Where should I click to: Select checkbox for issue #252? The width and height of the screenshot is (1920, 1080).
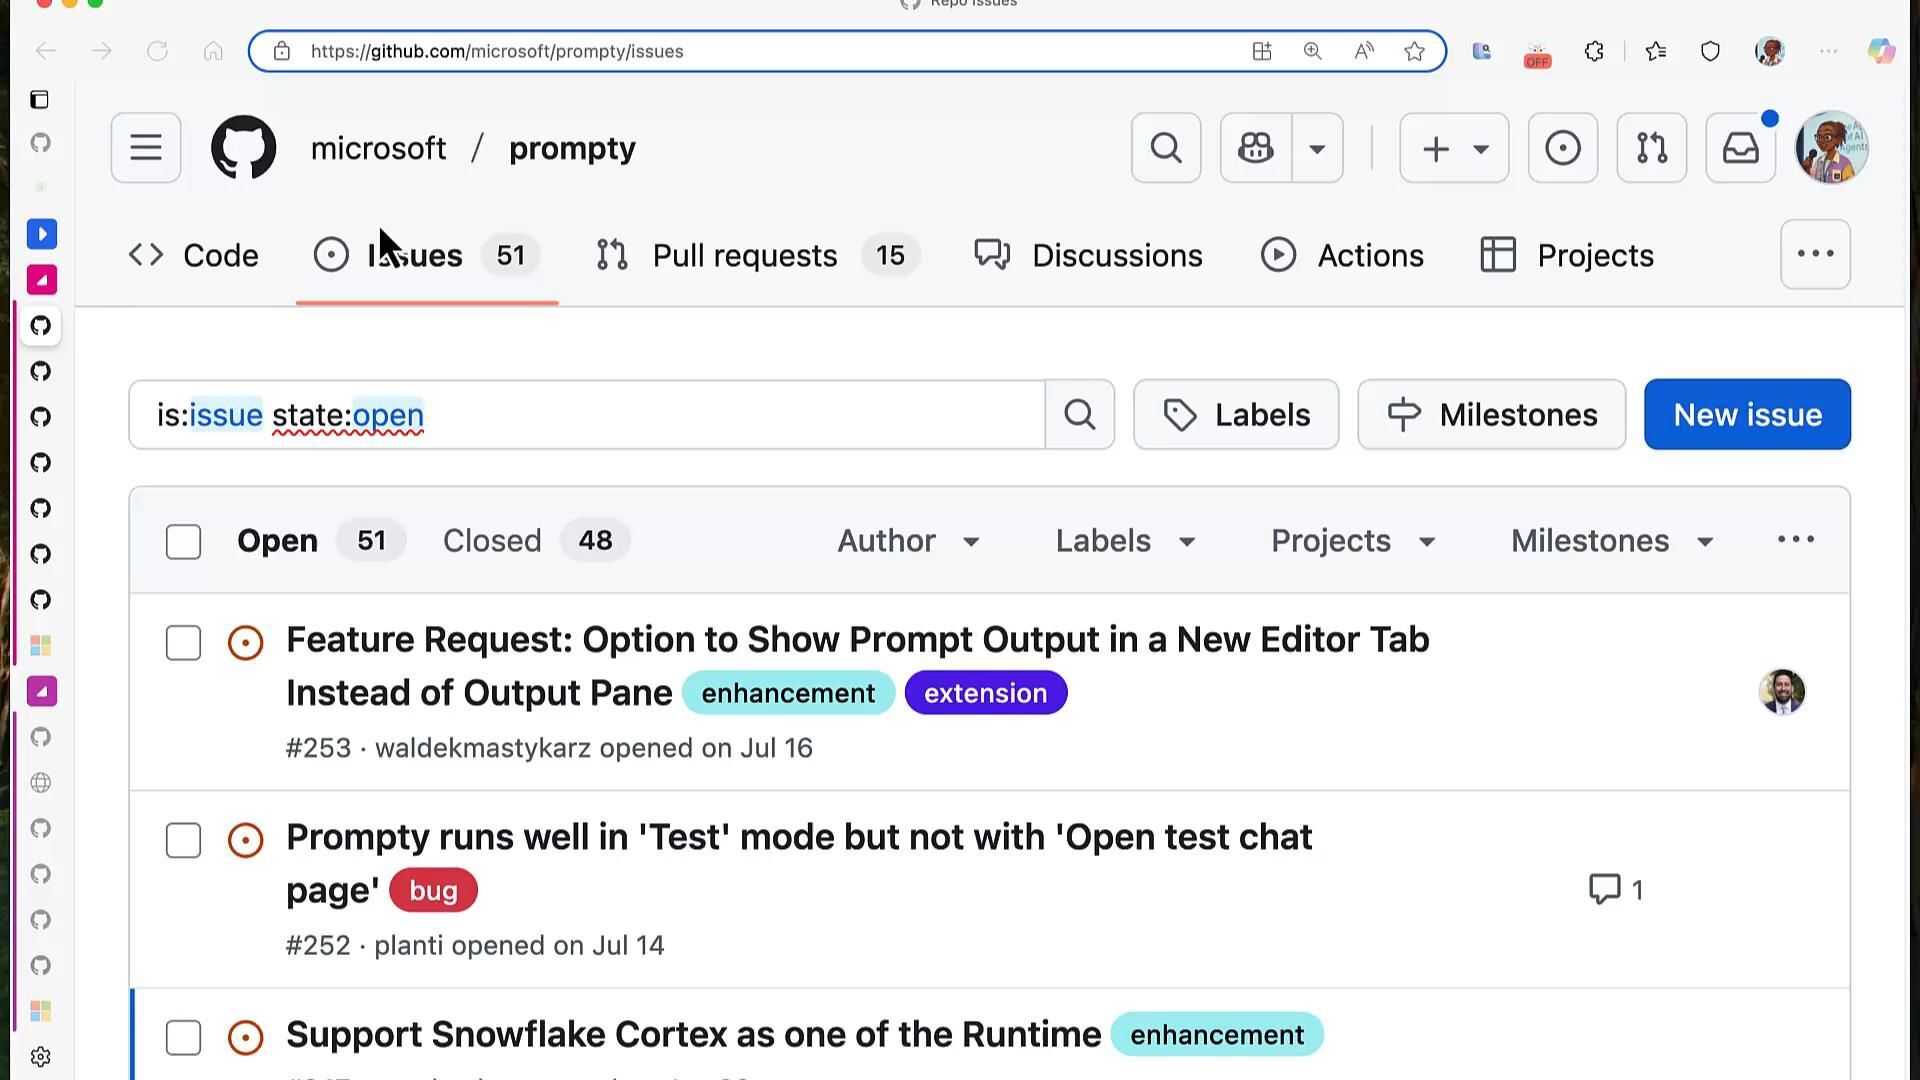point(183,841)
